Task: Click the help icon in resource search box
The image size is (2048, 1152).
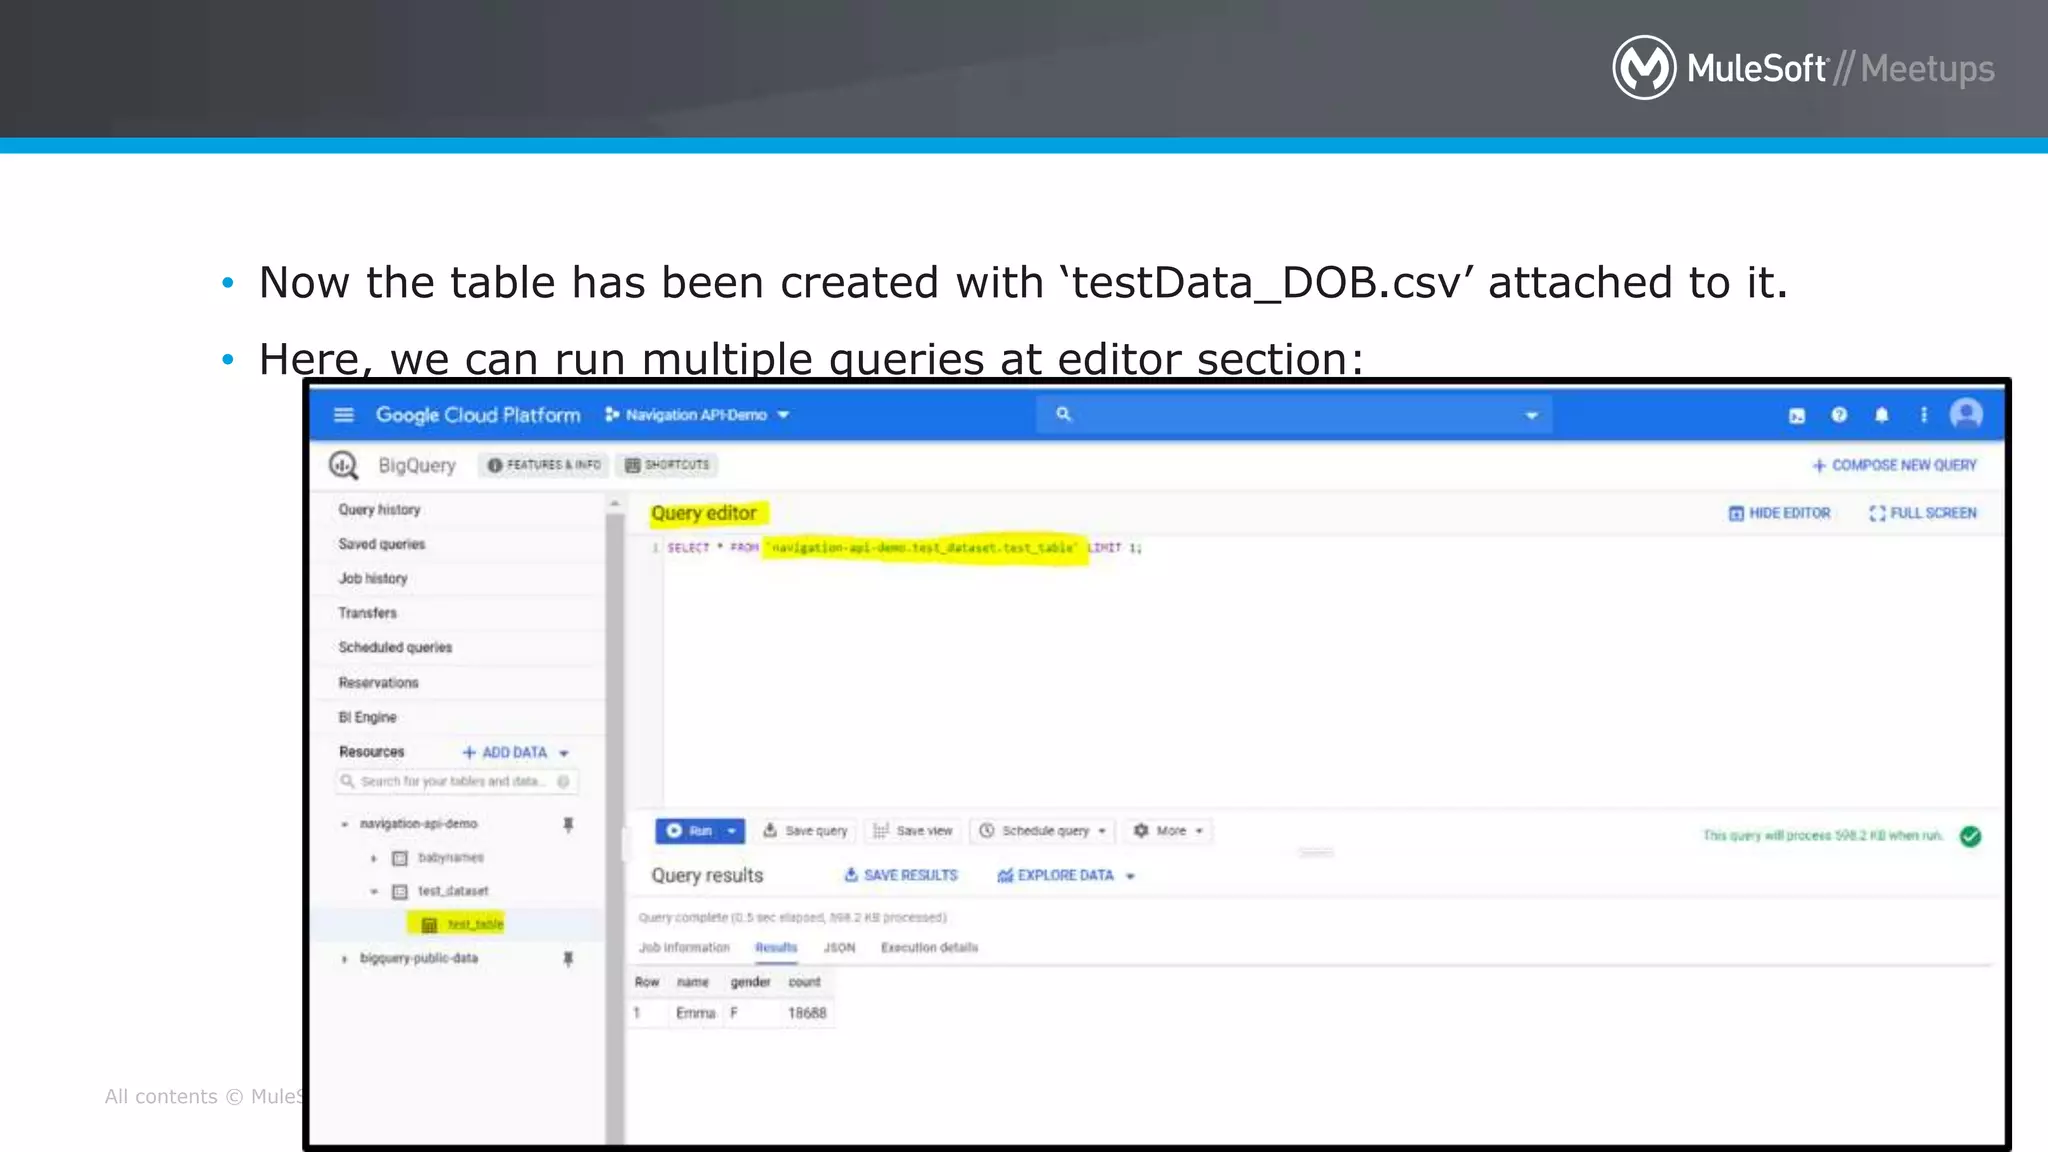Action: [563, 781]
